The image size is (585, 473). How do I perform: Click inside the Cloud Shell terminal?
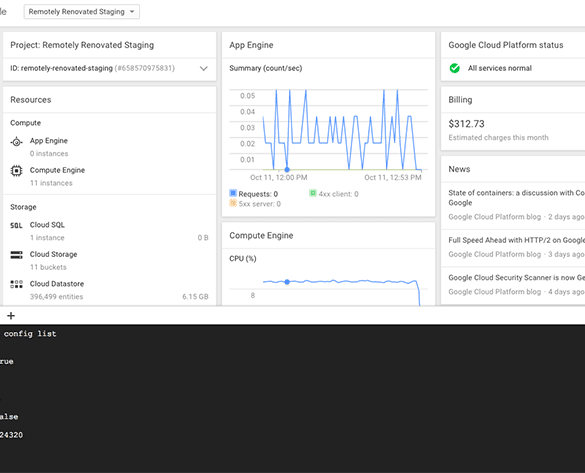coord(292,398)
